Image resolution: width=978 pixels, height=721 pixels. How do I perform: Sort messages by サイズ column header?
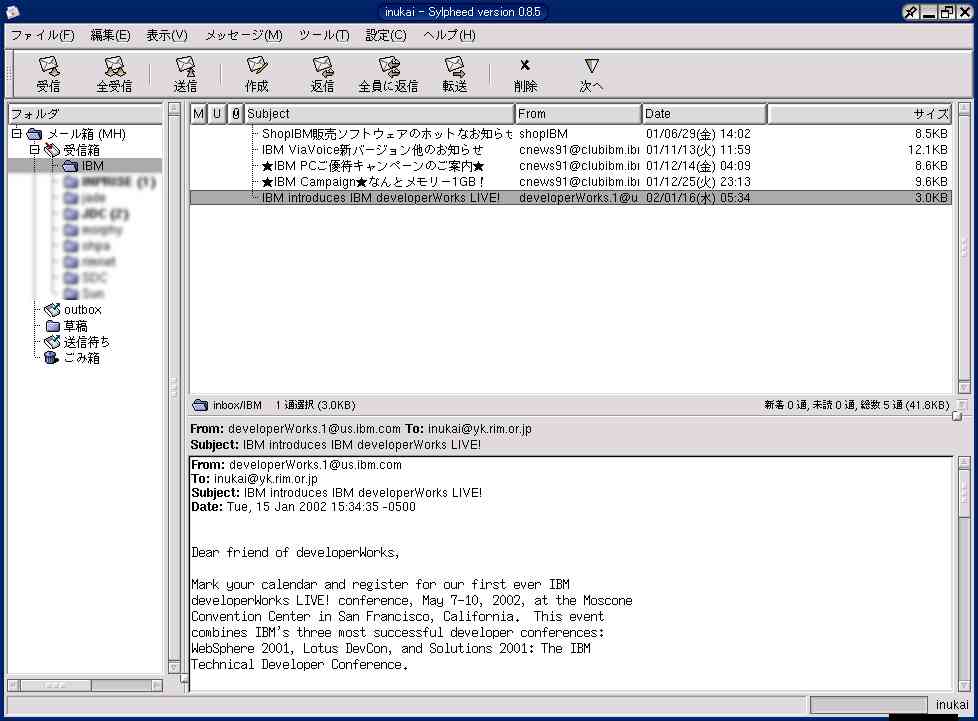pos(859,114)
